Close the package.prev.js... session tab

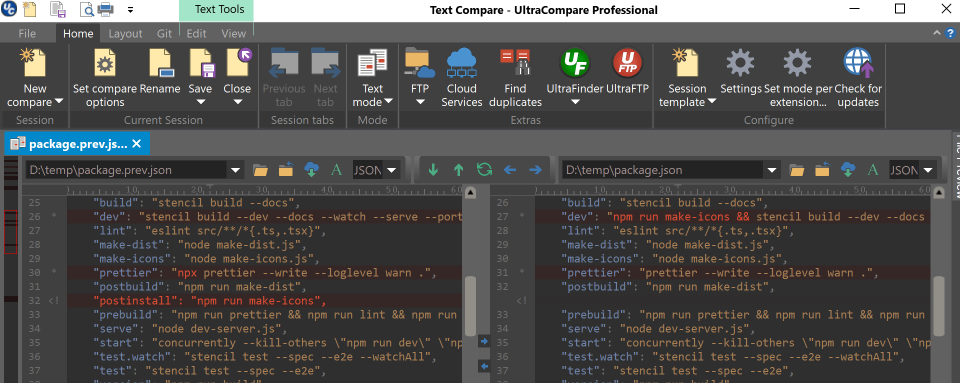pyautogui.click(x=137, y=144)
